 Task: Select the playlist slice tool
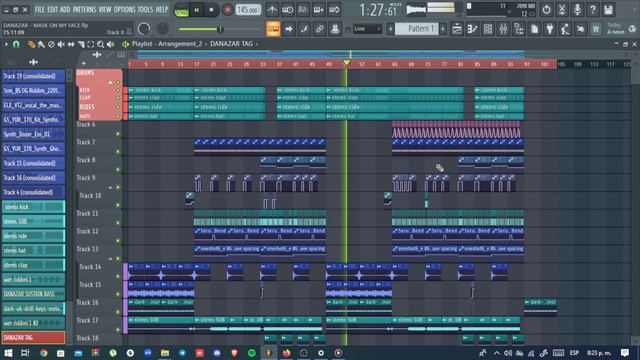click(81, 44)
